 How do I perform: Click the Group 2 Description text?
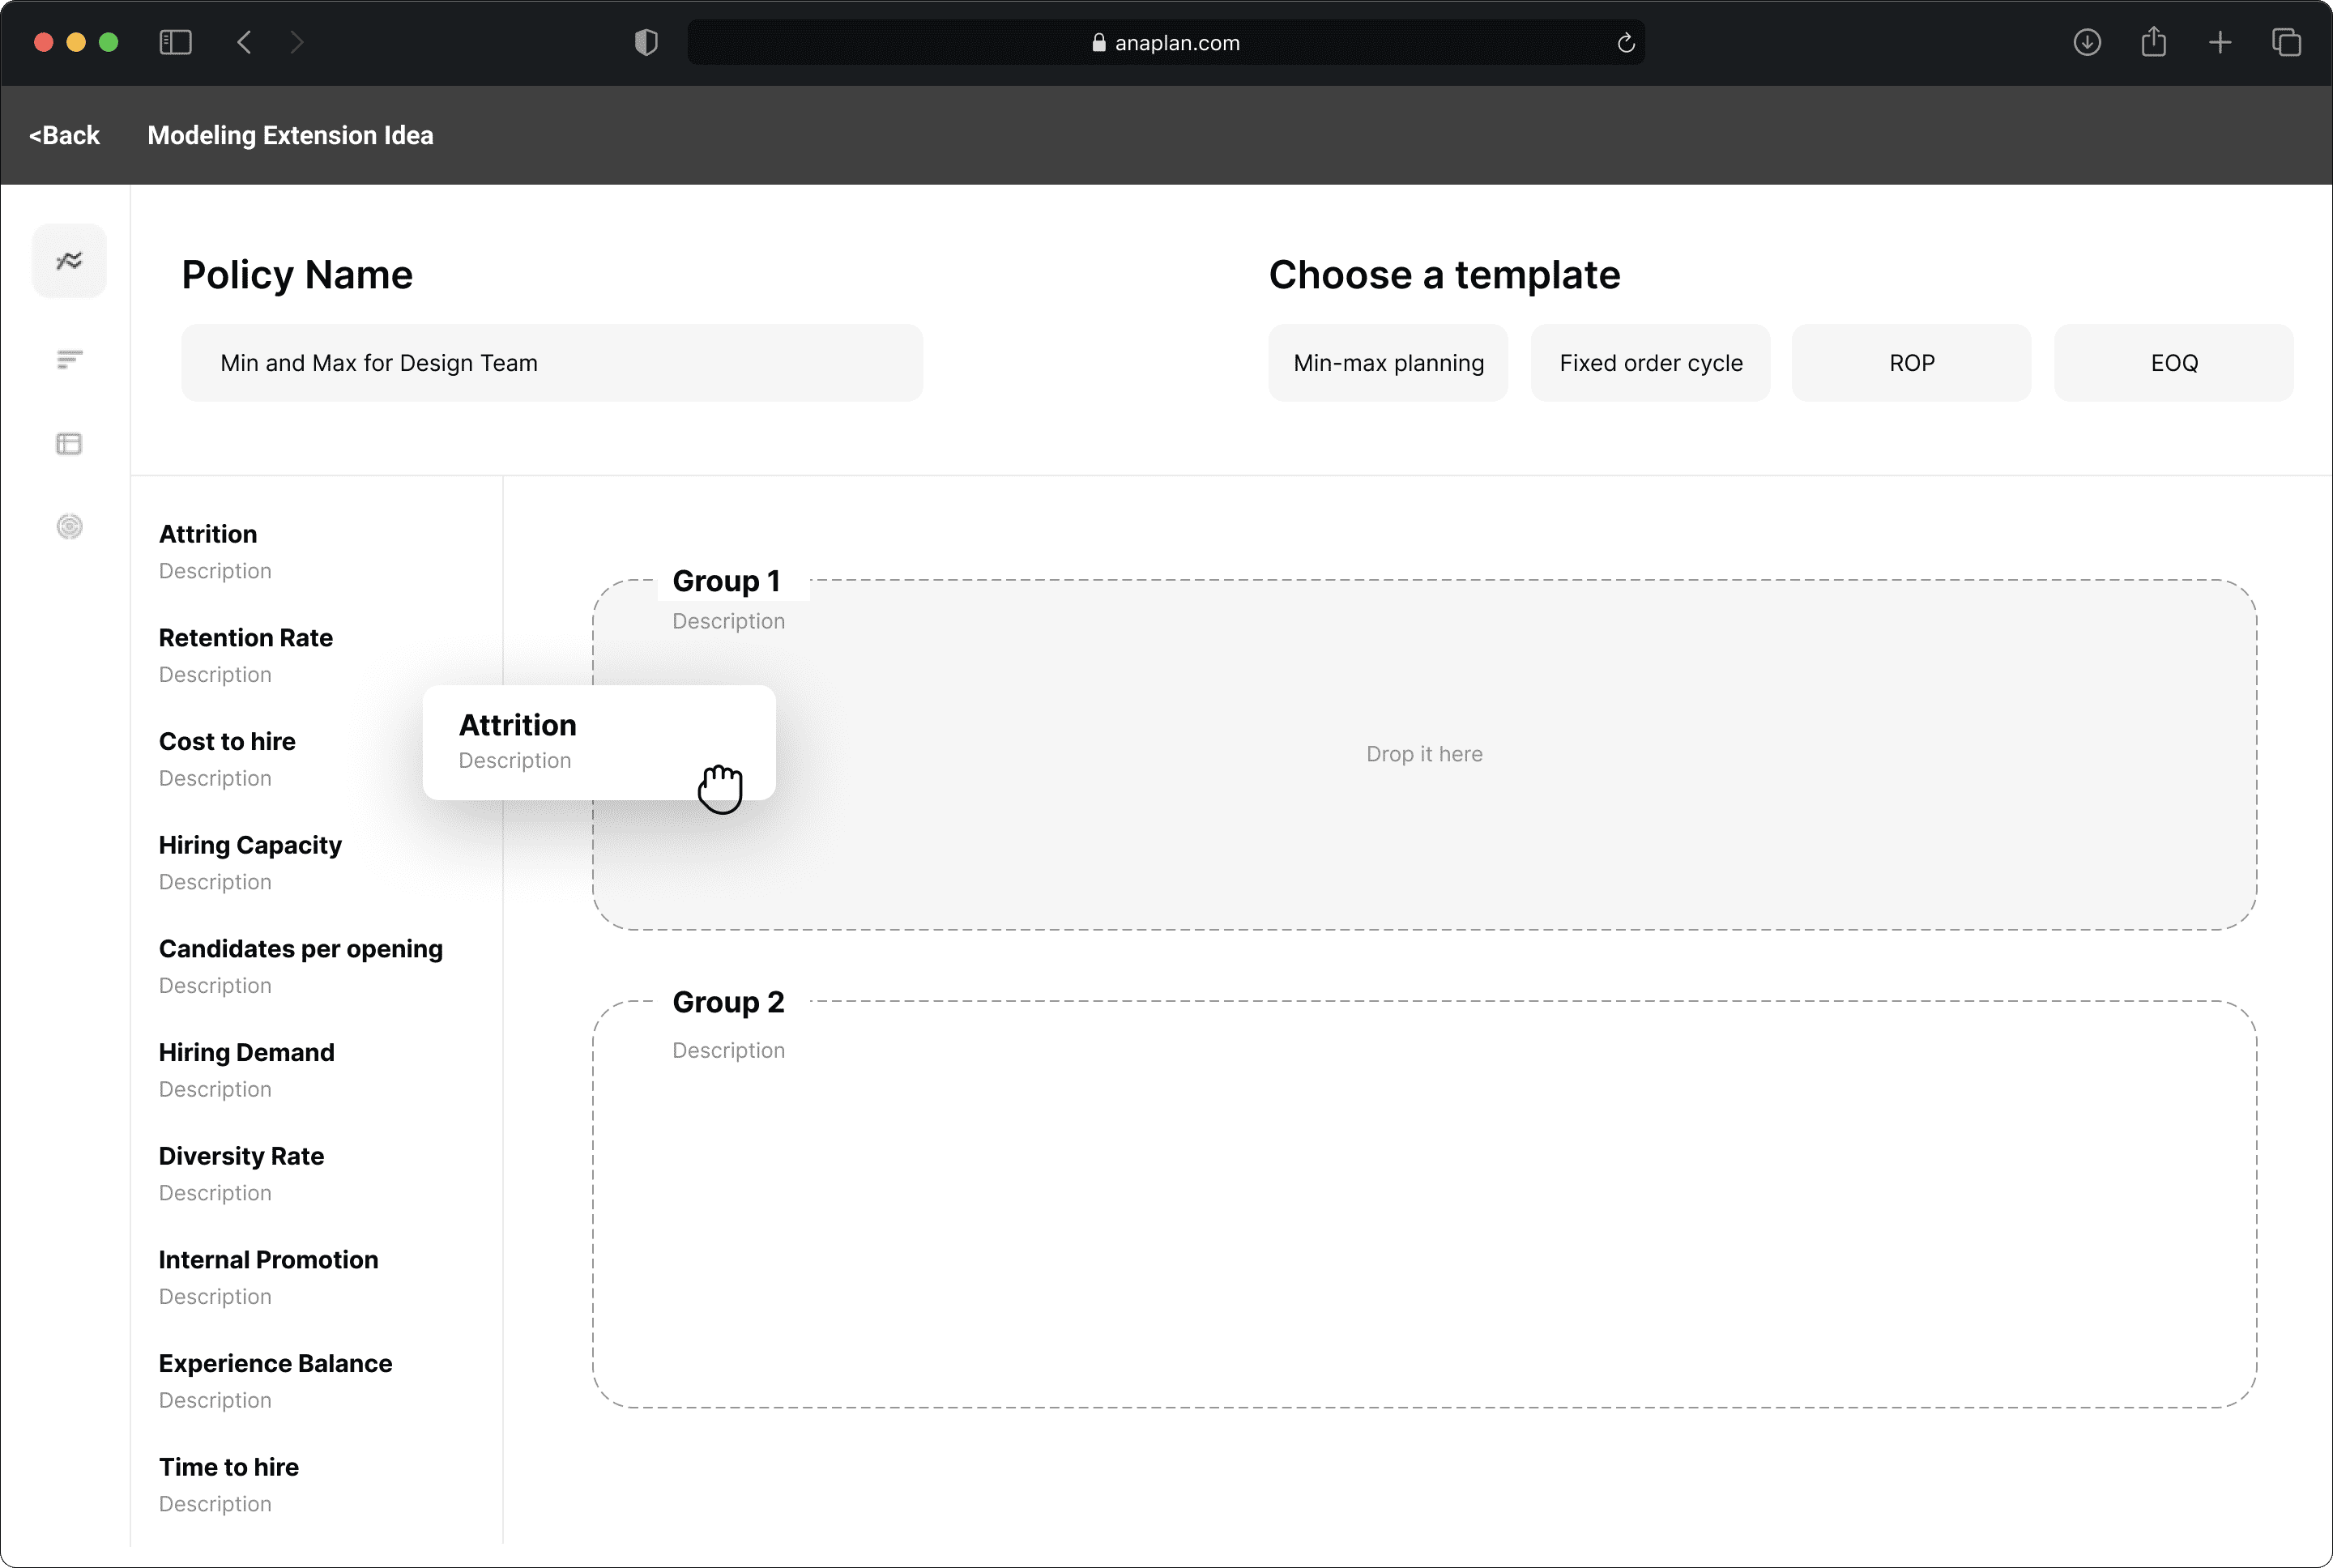[x=728, y=1050]
